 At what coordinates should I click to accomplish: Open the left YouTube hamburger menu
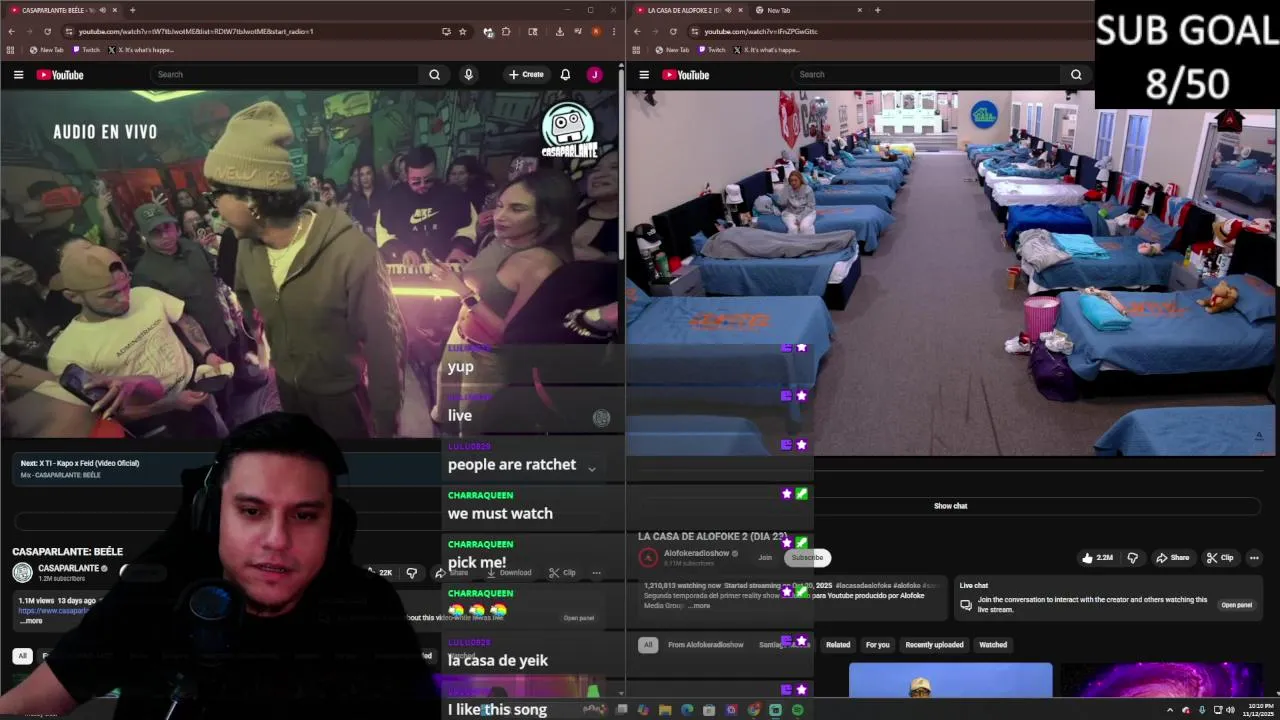coord(18,75)
